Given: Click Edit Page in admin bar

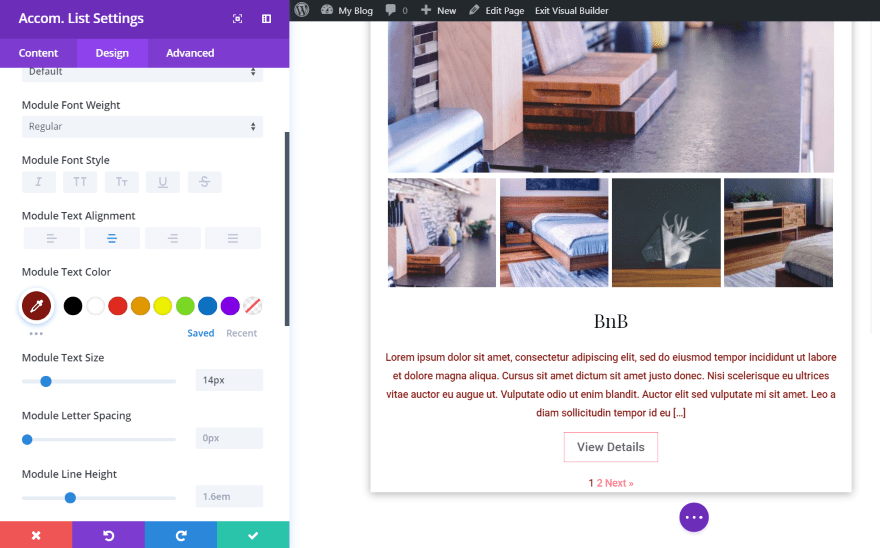Looking at the screenshot, I should (x=497, y=10).
